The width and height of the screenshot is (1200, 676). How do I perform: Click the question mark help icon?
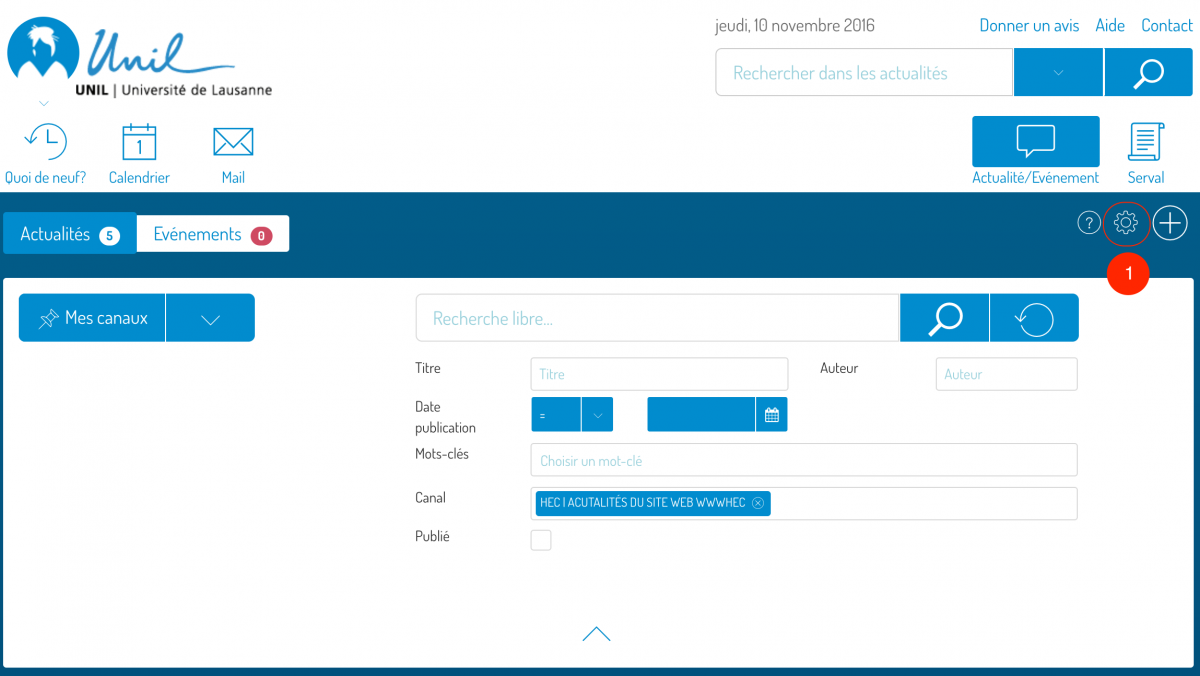click(x=1088, y=223)
